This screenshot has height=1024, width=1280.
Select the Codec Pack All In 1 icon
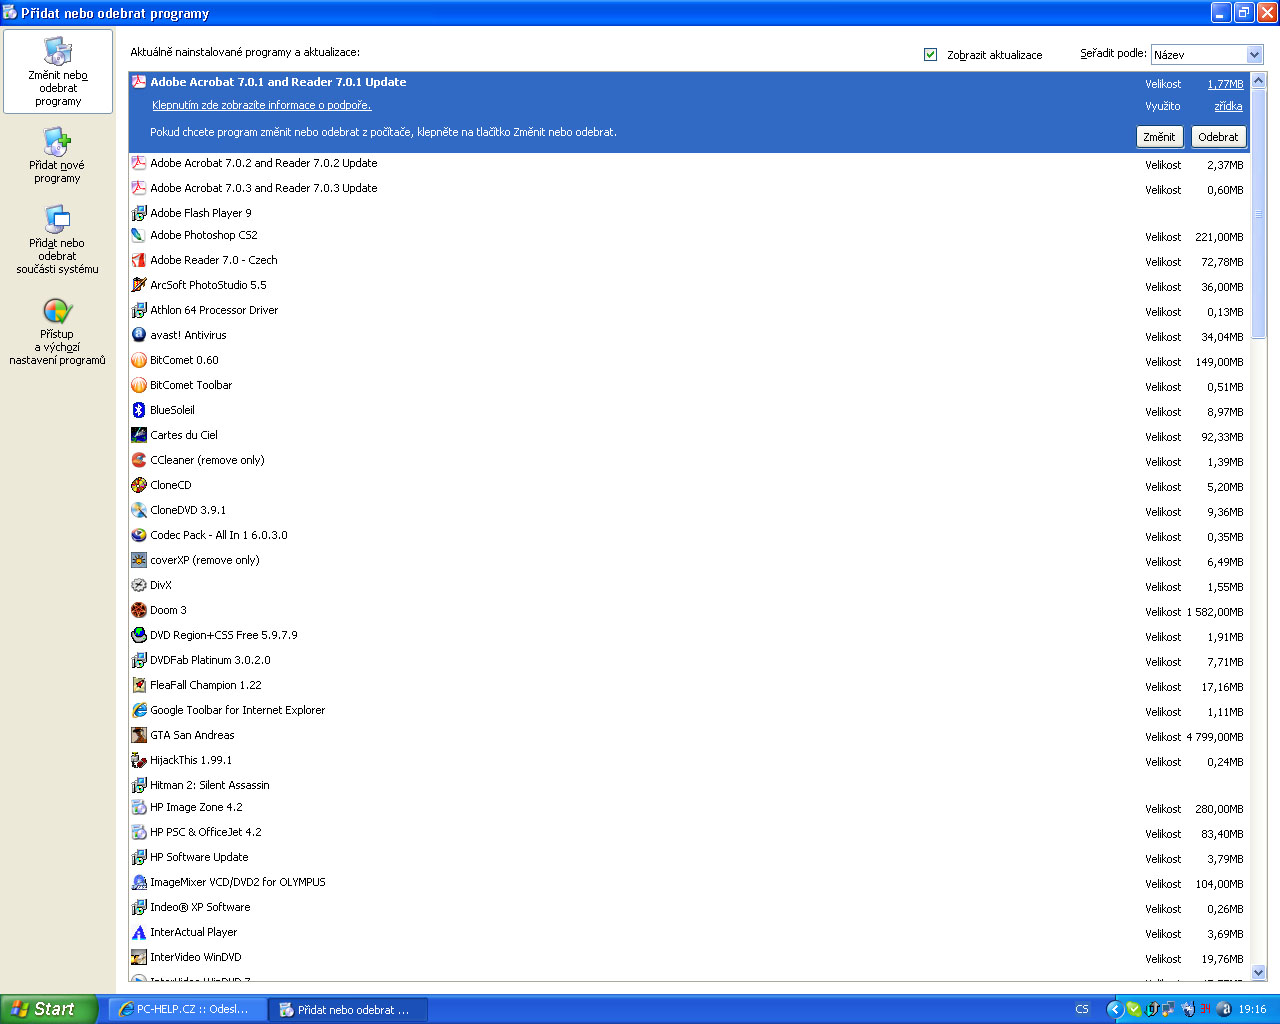tap(139, 535)
